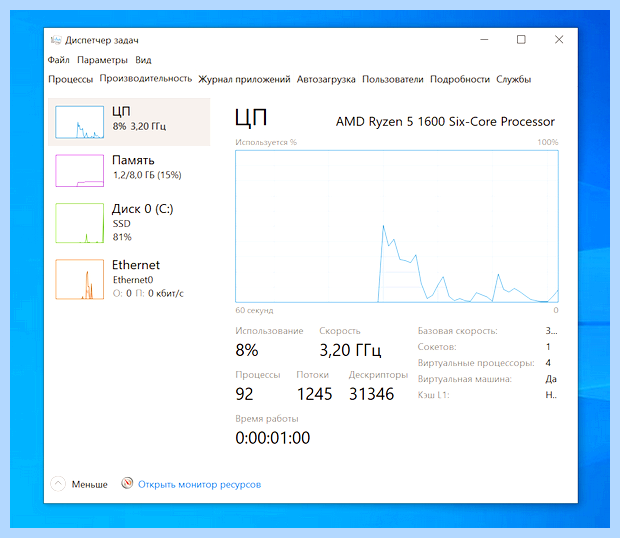Image resolution: width=620 pixels, height=538 pixels.
Task: Click the Ethernet0 adapter name
Action: click(x=133, y=280)
